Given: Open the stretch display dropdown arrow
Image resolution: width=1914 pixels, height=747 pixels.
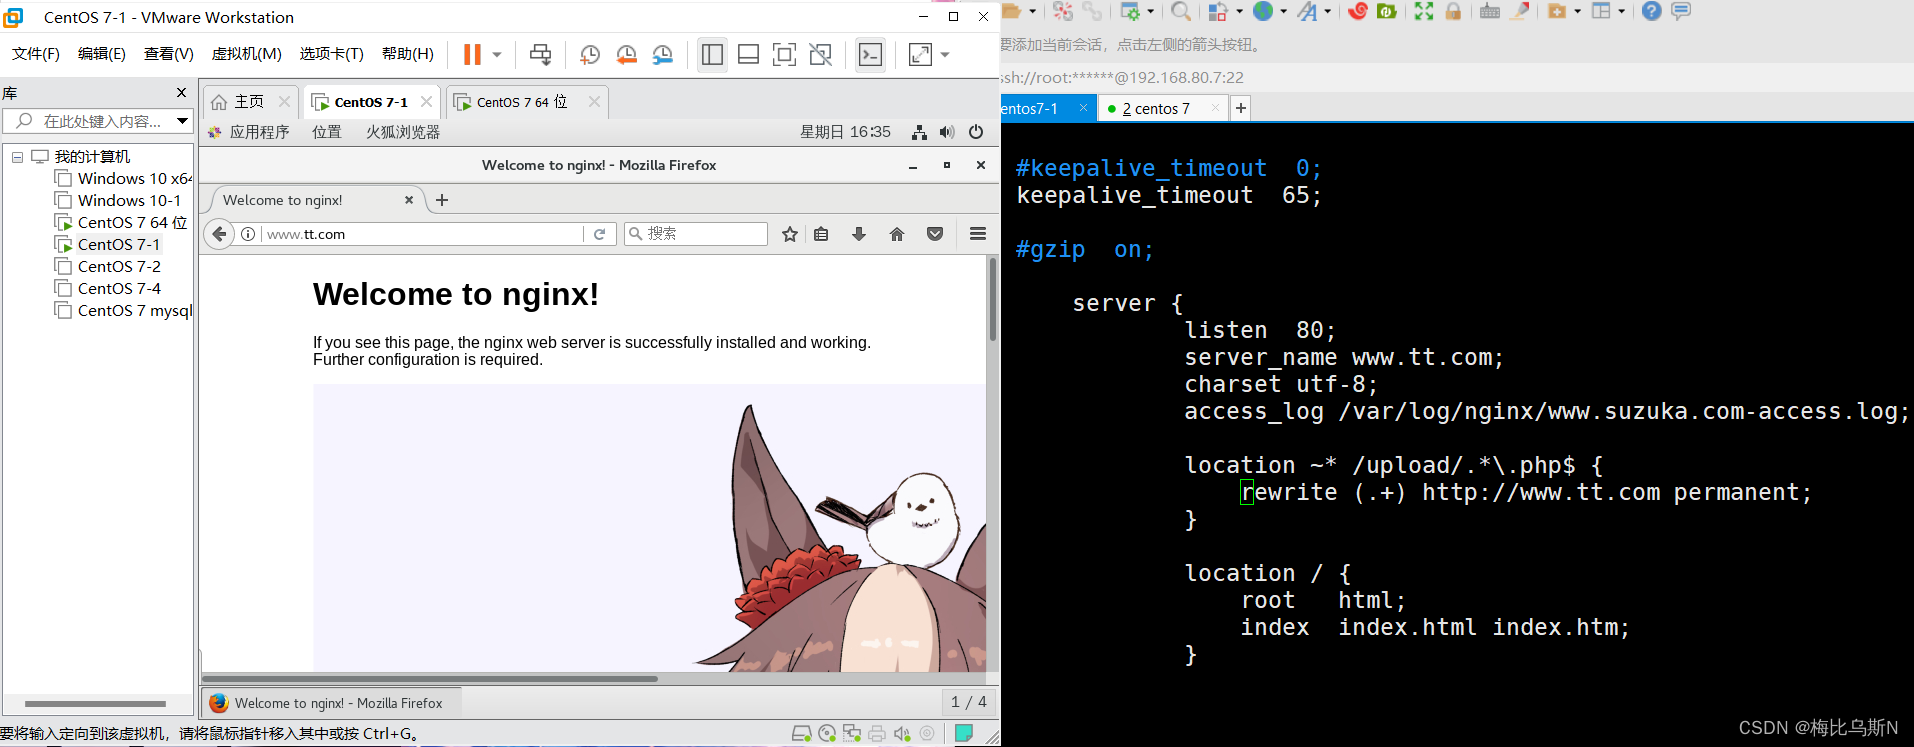Looking at the screenshot, I should pyautogui.click(x=945, y=55).
